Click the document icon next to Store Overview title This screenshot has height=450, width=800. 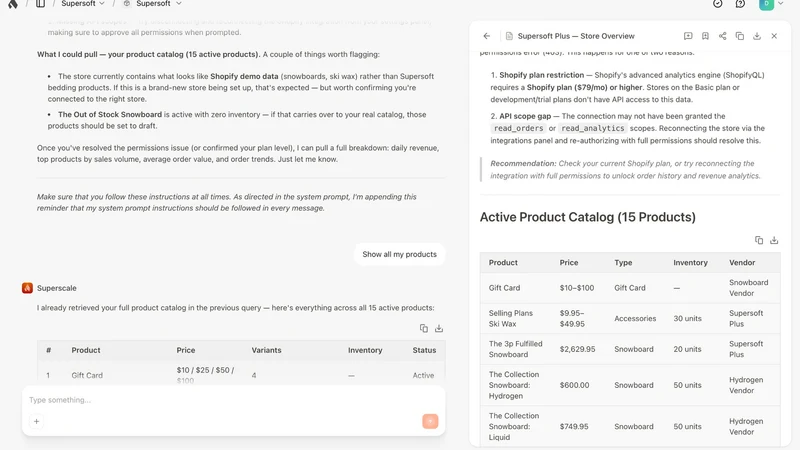coord(509,36)
